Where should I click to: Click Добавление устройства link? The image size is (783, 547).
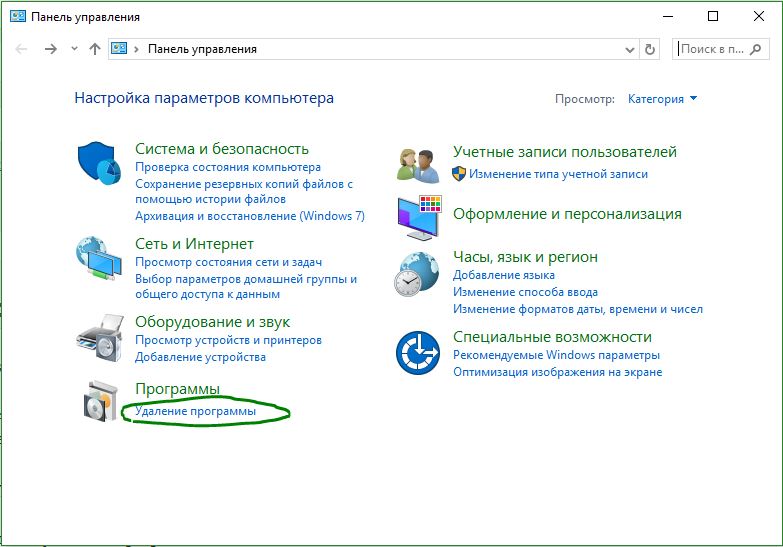pos(200,357)
